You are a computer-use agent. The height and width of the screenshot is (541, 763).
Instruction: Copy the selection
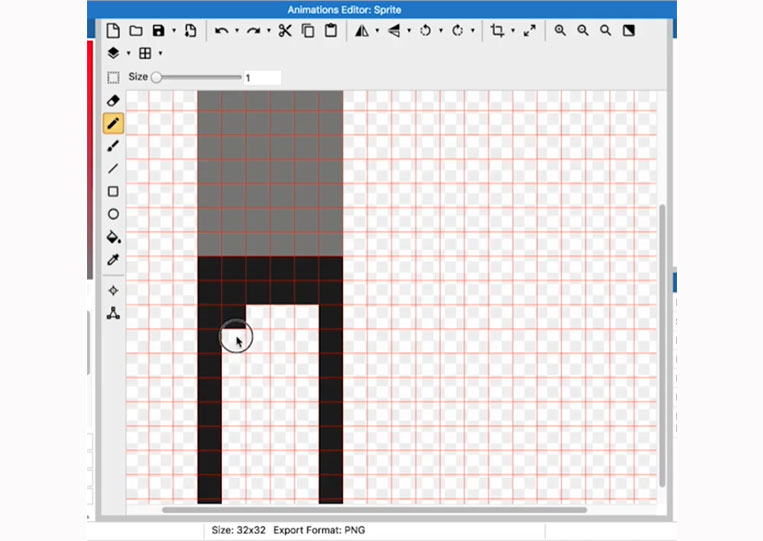coord(308,31)
